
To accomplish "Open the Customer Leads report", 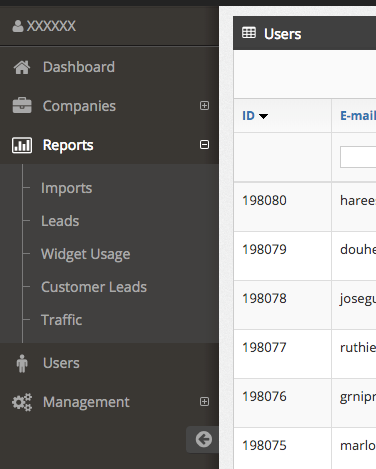I will [x=94, y=287].
